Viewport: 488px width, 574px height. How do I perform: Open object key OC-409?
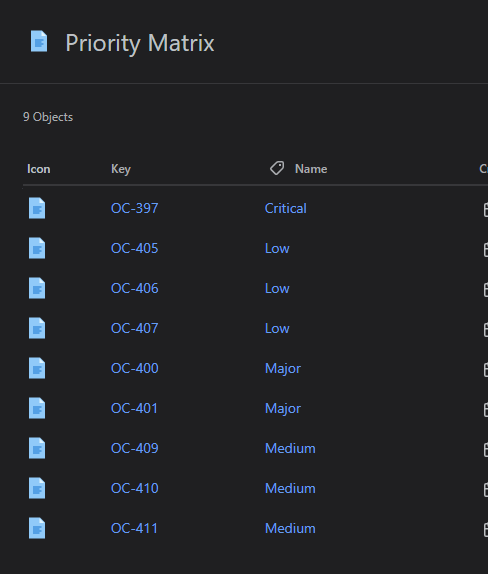click(x=134, y=448)
